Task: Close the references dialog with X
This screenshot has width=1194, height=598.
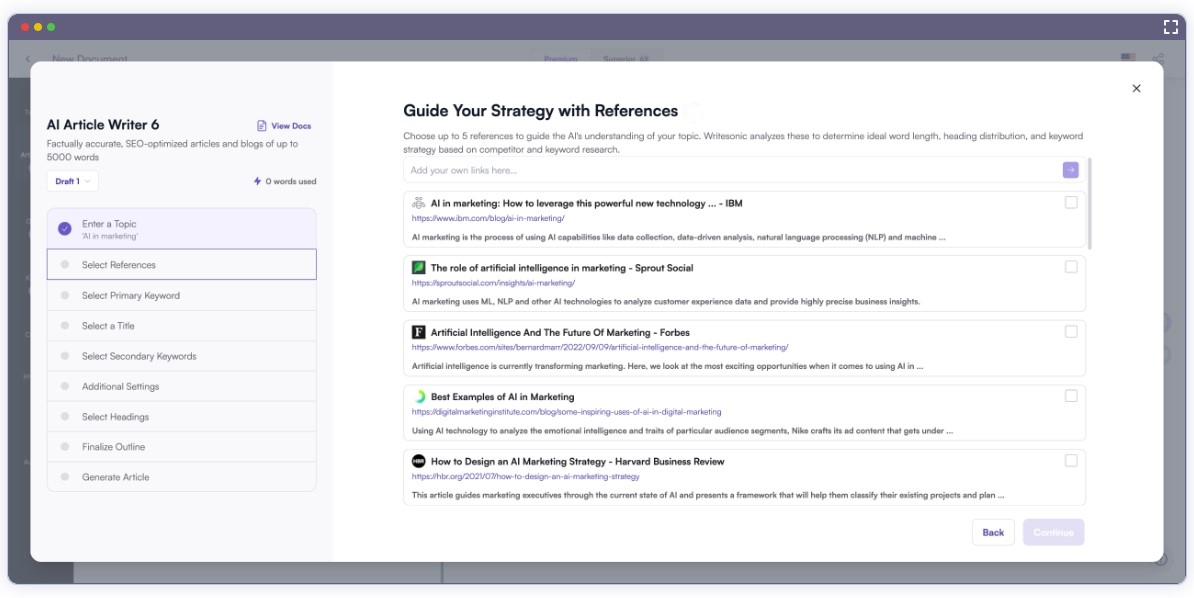Action: (x=1136, y=88)
